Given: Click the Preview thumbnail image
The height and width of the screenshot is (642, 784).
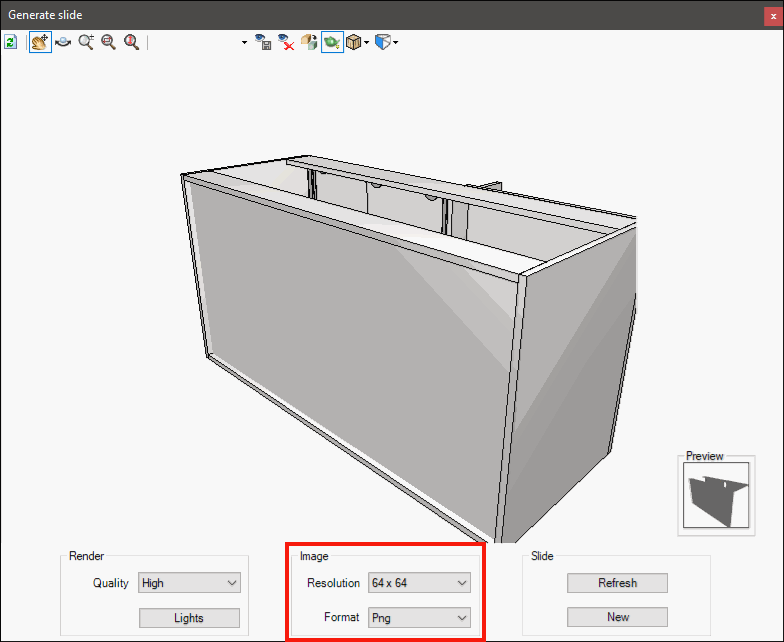Looking at the screenshot, I should point(716,495).
